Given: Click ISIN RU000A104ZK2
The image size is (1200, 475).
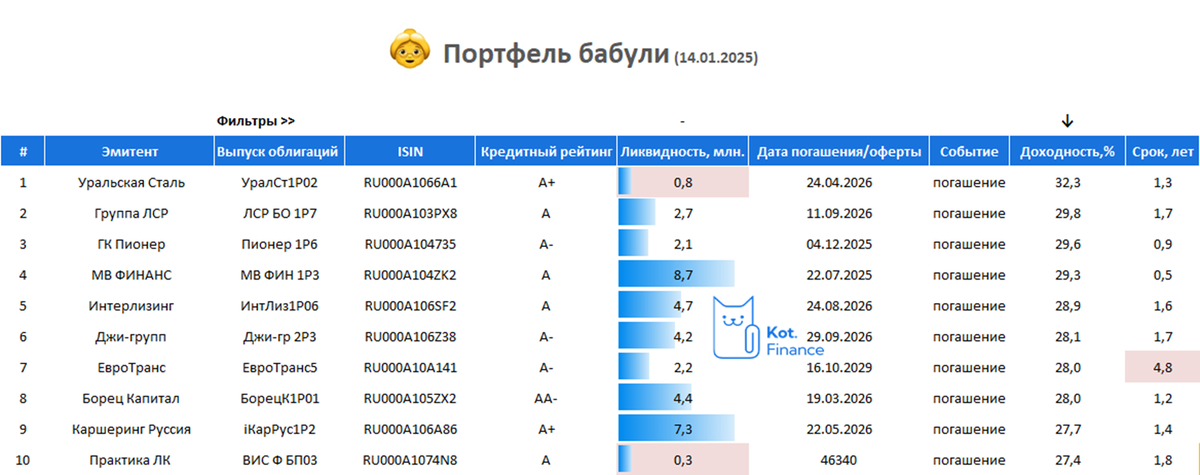Looking at the screenshot, I should click(410, 275).
